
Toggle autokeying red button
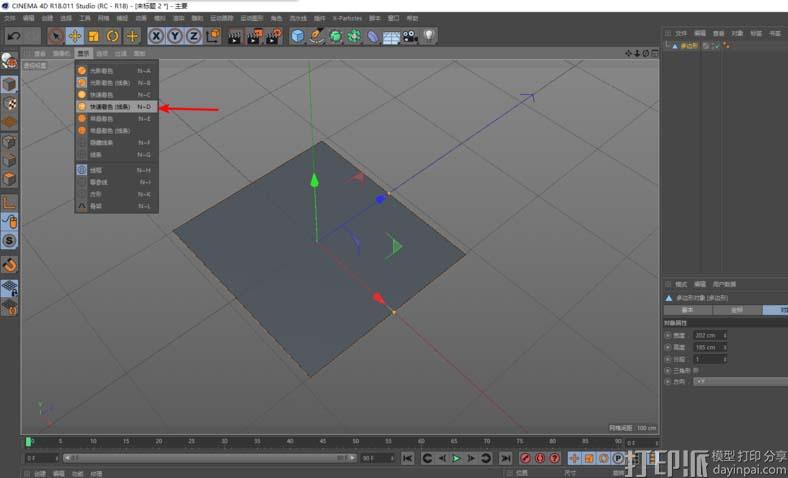pyautogui.click(x=540, y=458)
